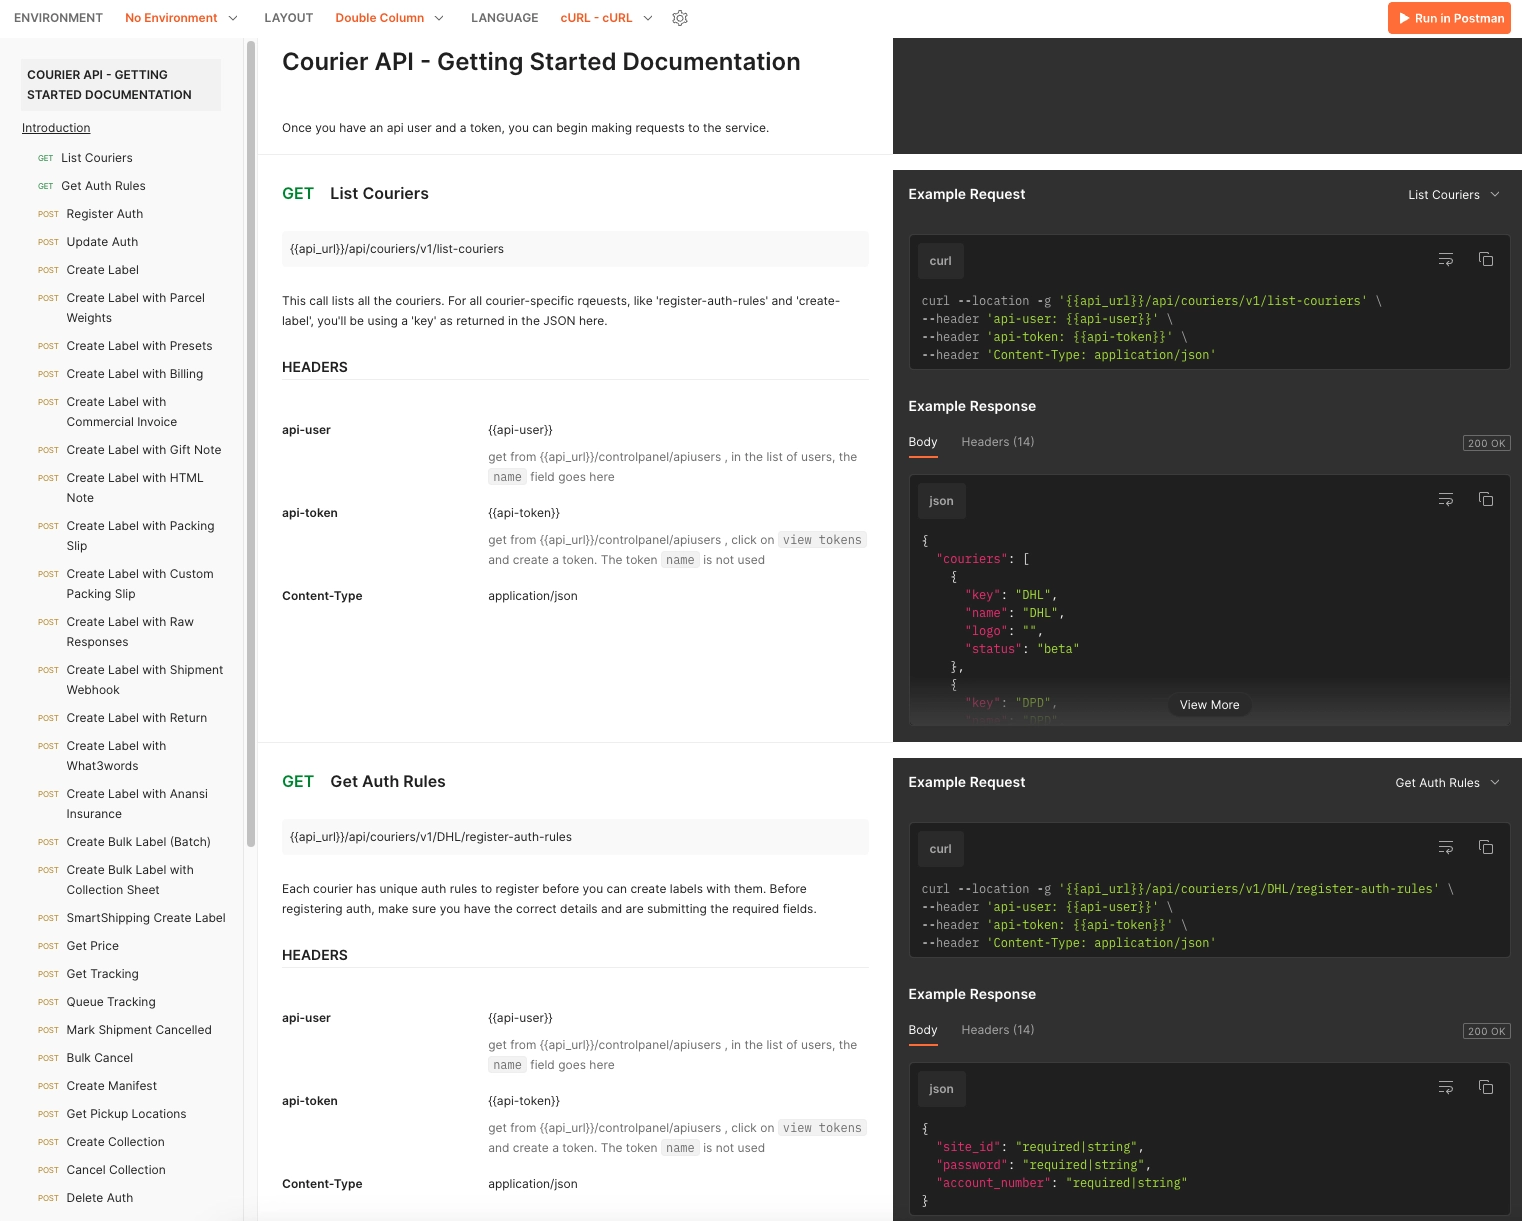This screenshot has width=1522, height=1221.
Task: Open Create Label with Parcel Weights entry
Action: (135, 308)
